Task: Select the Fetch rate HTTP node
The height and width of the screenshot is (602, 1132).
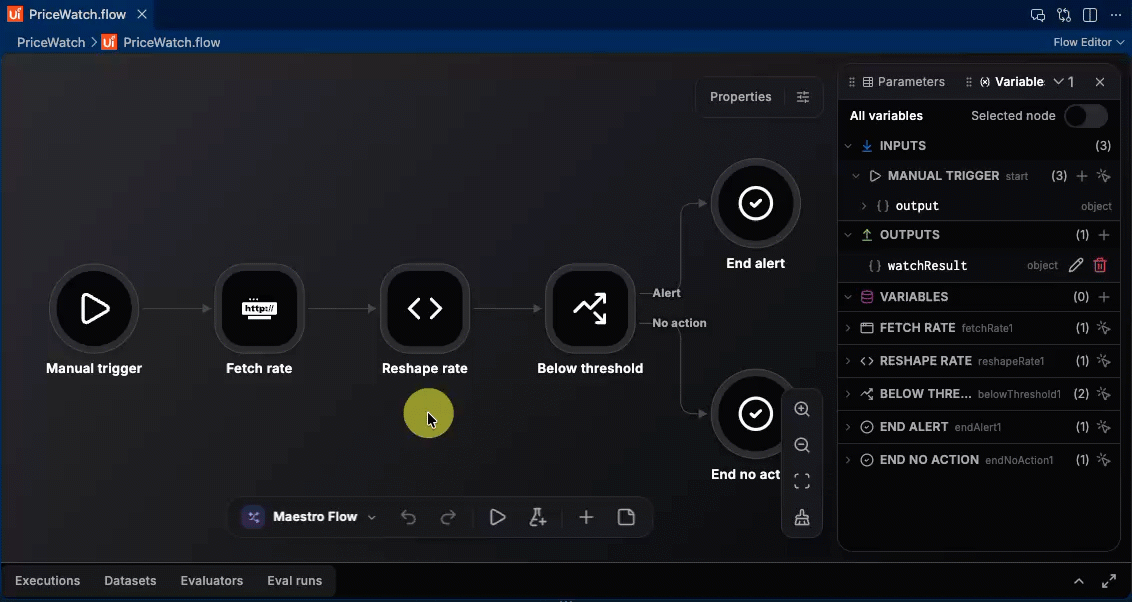Action: pos(259,308)
